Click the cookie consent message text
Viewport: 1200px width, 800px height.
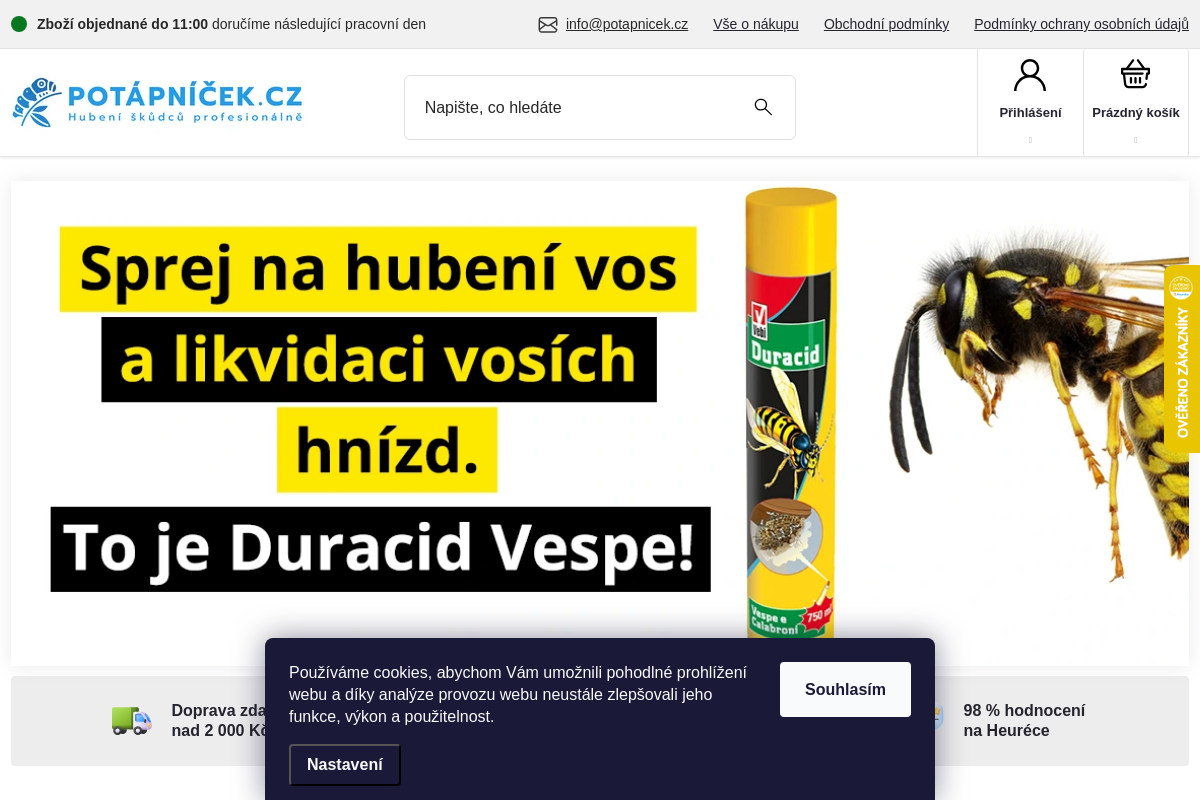[x=518, y=694]
